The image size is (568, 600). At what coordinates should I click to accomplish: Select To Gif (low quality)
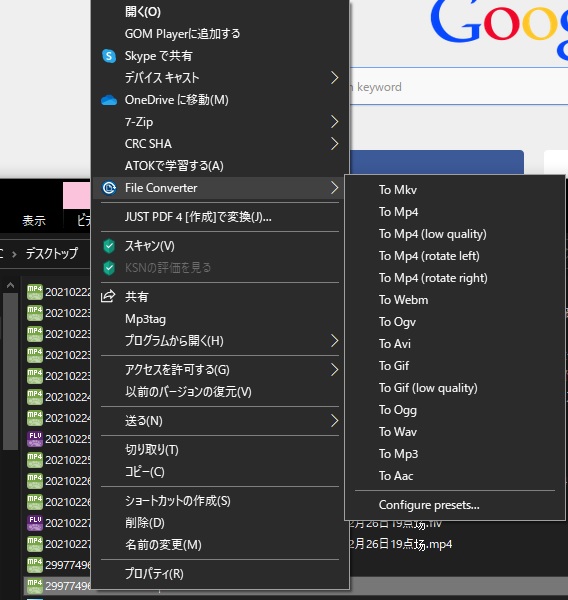tap(455, 388)
